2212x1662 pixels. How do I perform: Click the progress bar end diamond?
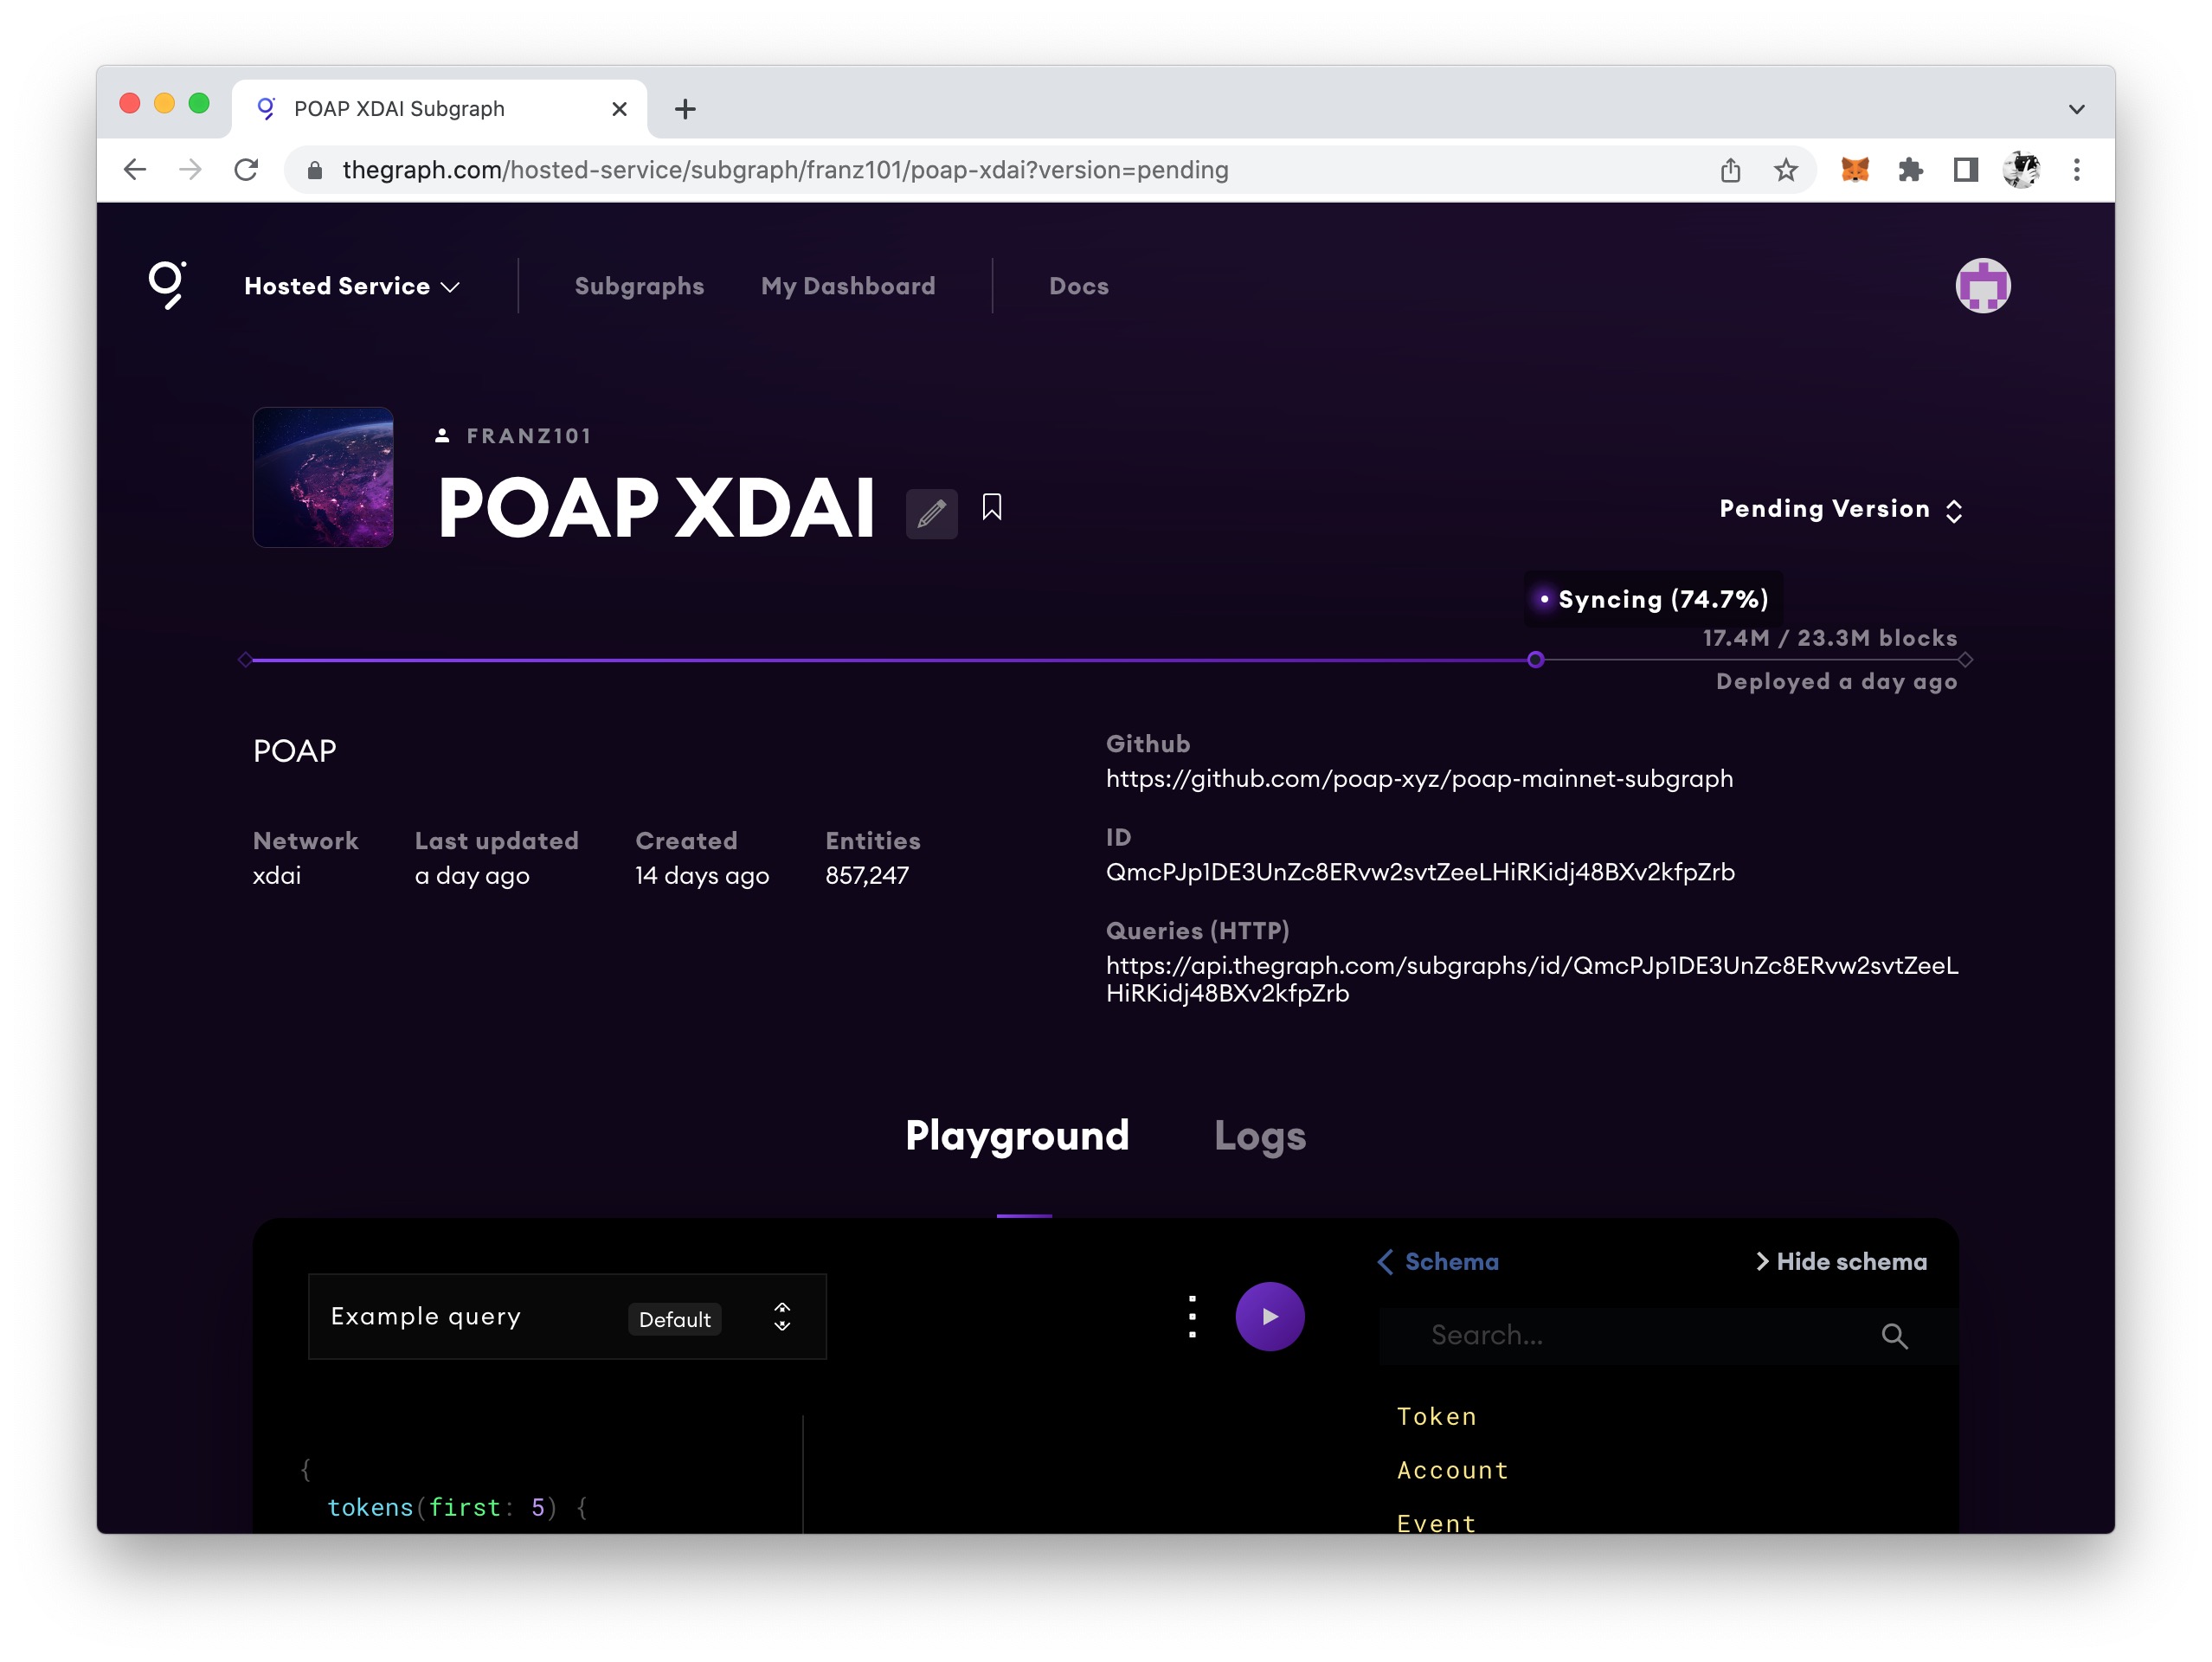[x=1965, y=660]
